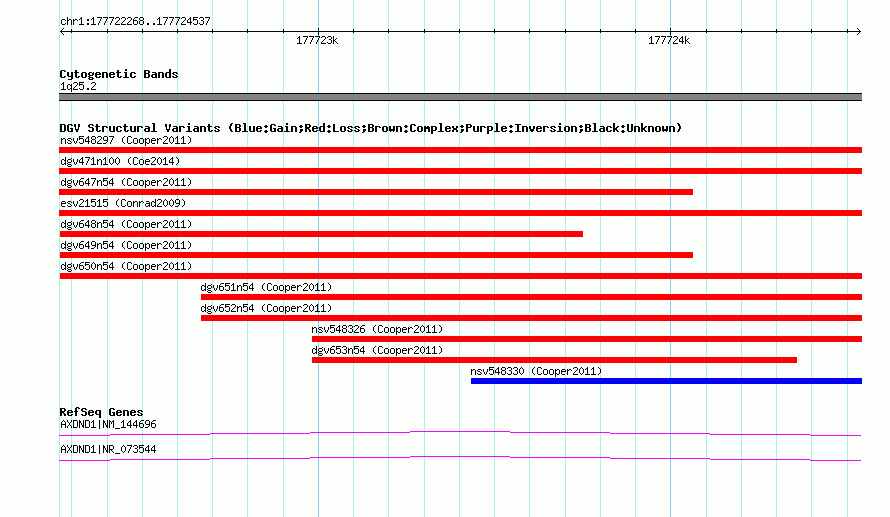Image resolution: width=890 pixels, height=517 pixels.
Task: Select the red loss bar for dgv647n54
Action: 376,192
